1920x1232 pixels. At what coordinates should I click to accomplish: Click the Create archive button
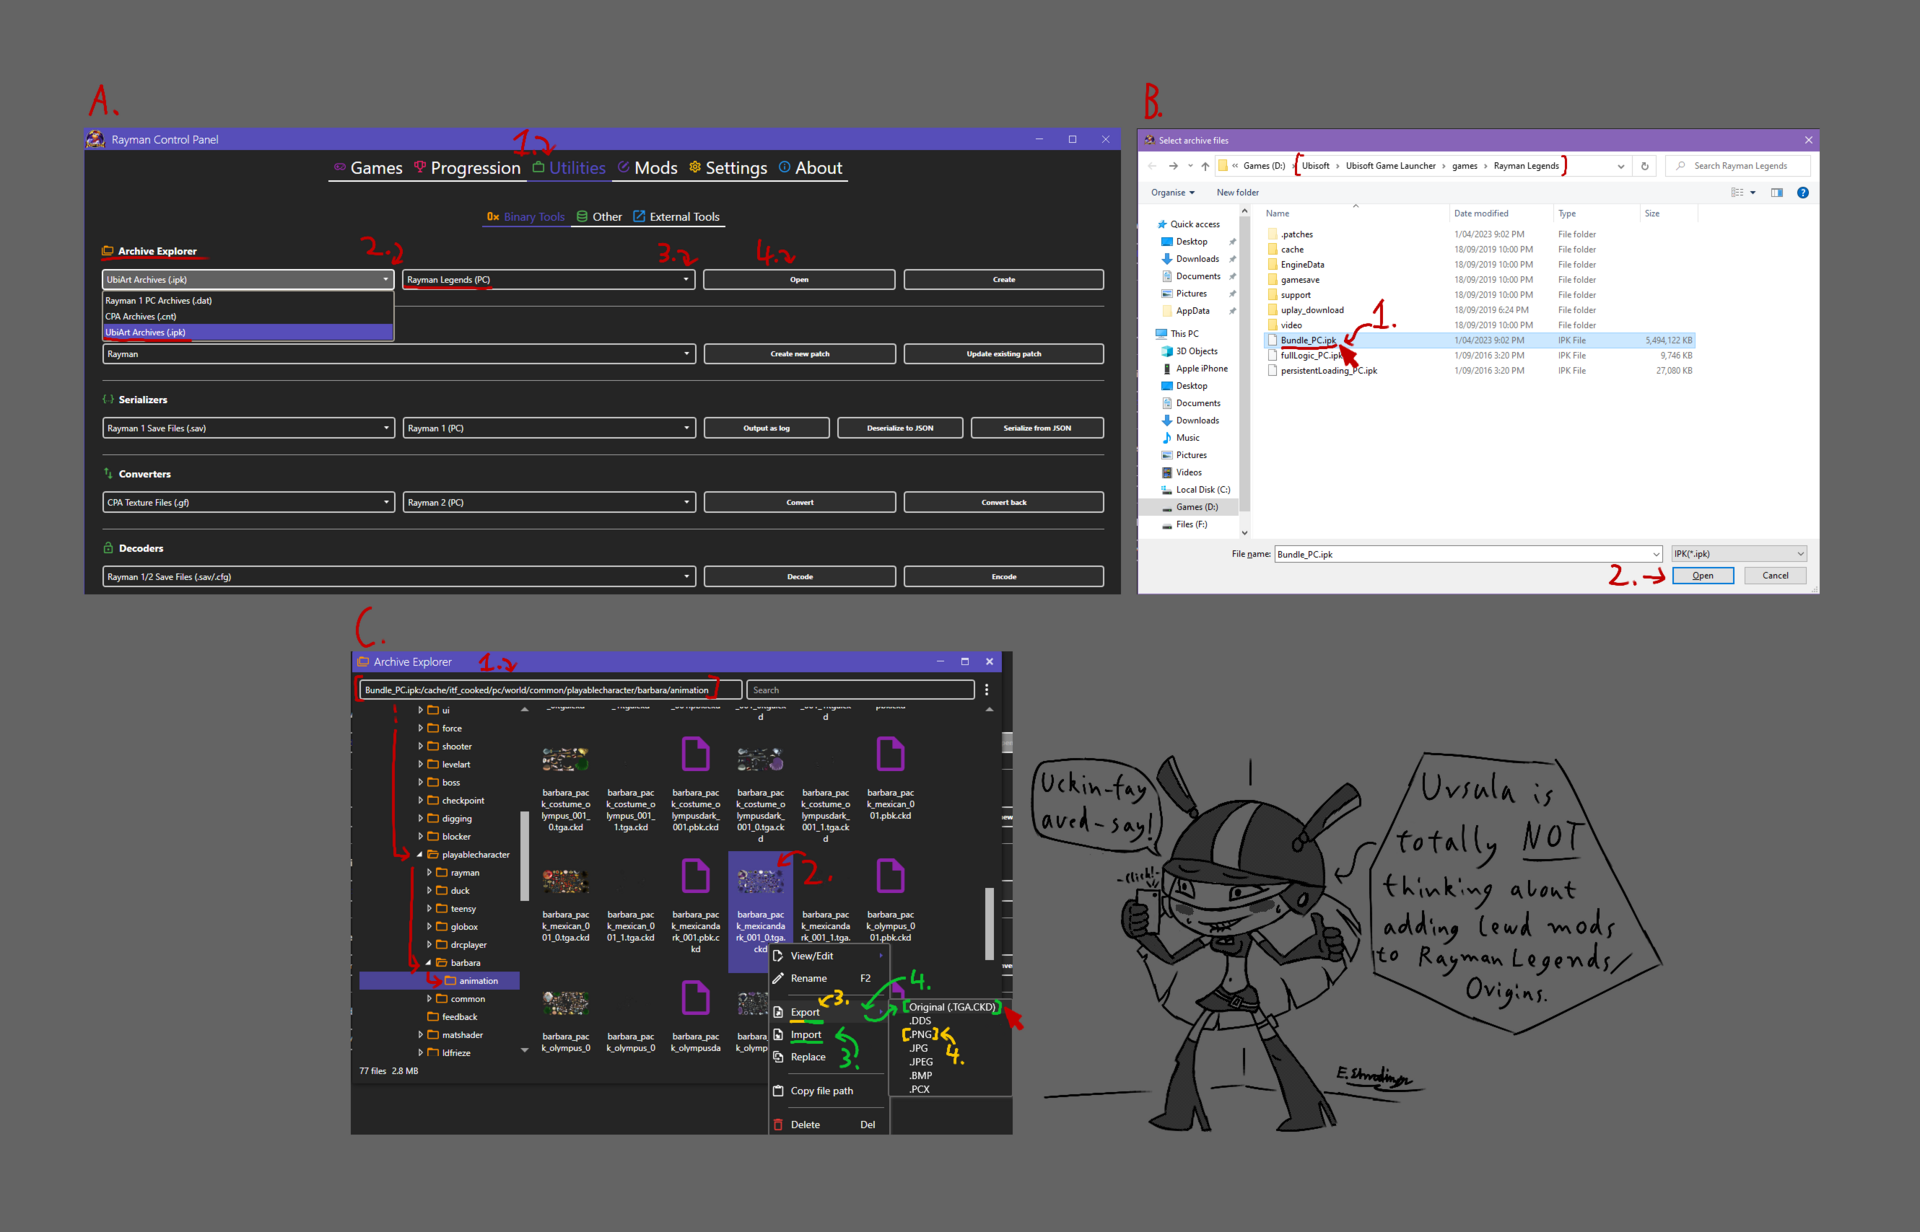(x=1004, y=280)
